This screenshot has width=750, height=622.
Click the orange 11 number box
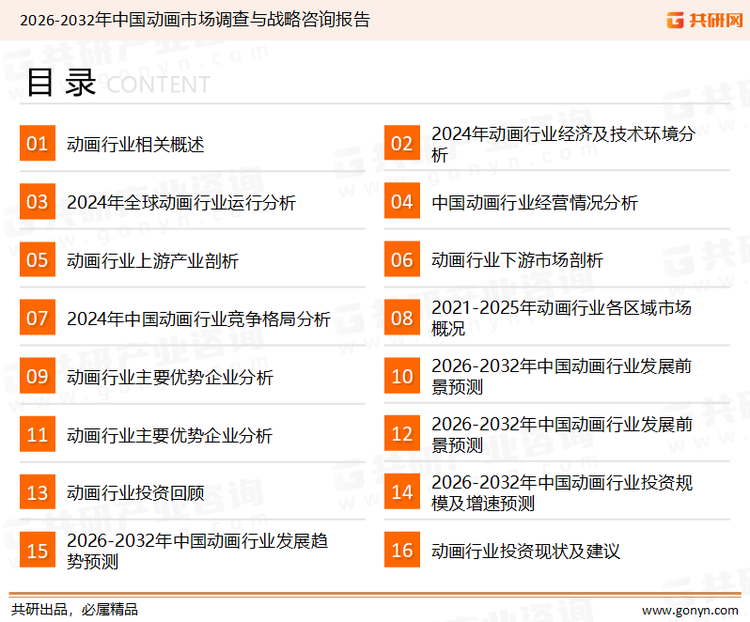coord(37,434)
